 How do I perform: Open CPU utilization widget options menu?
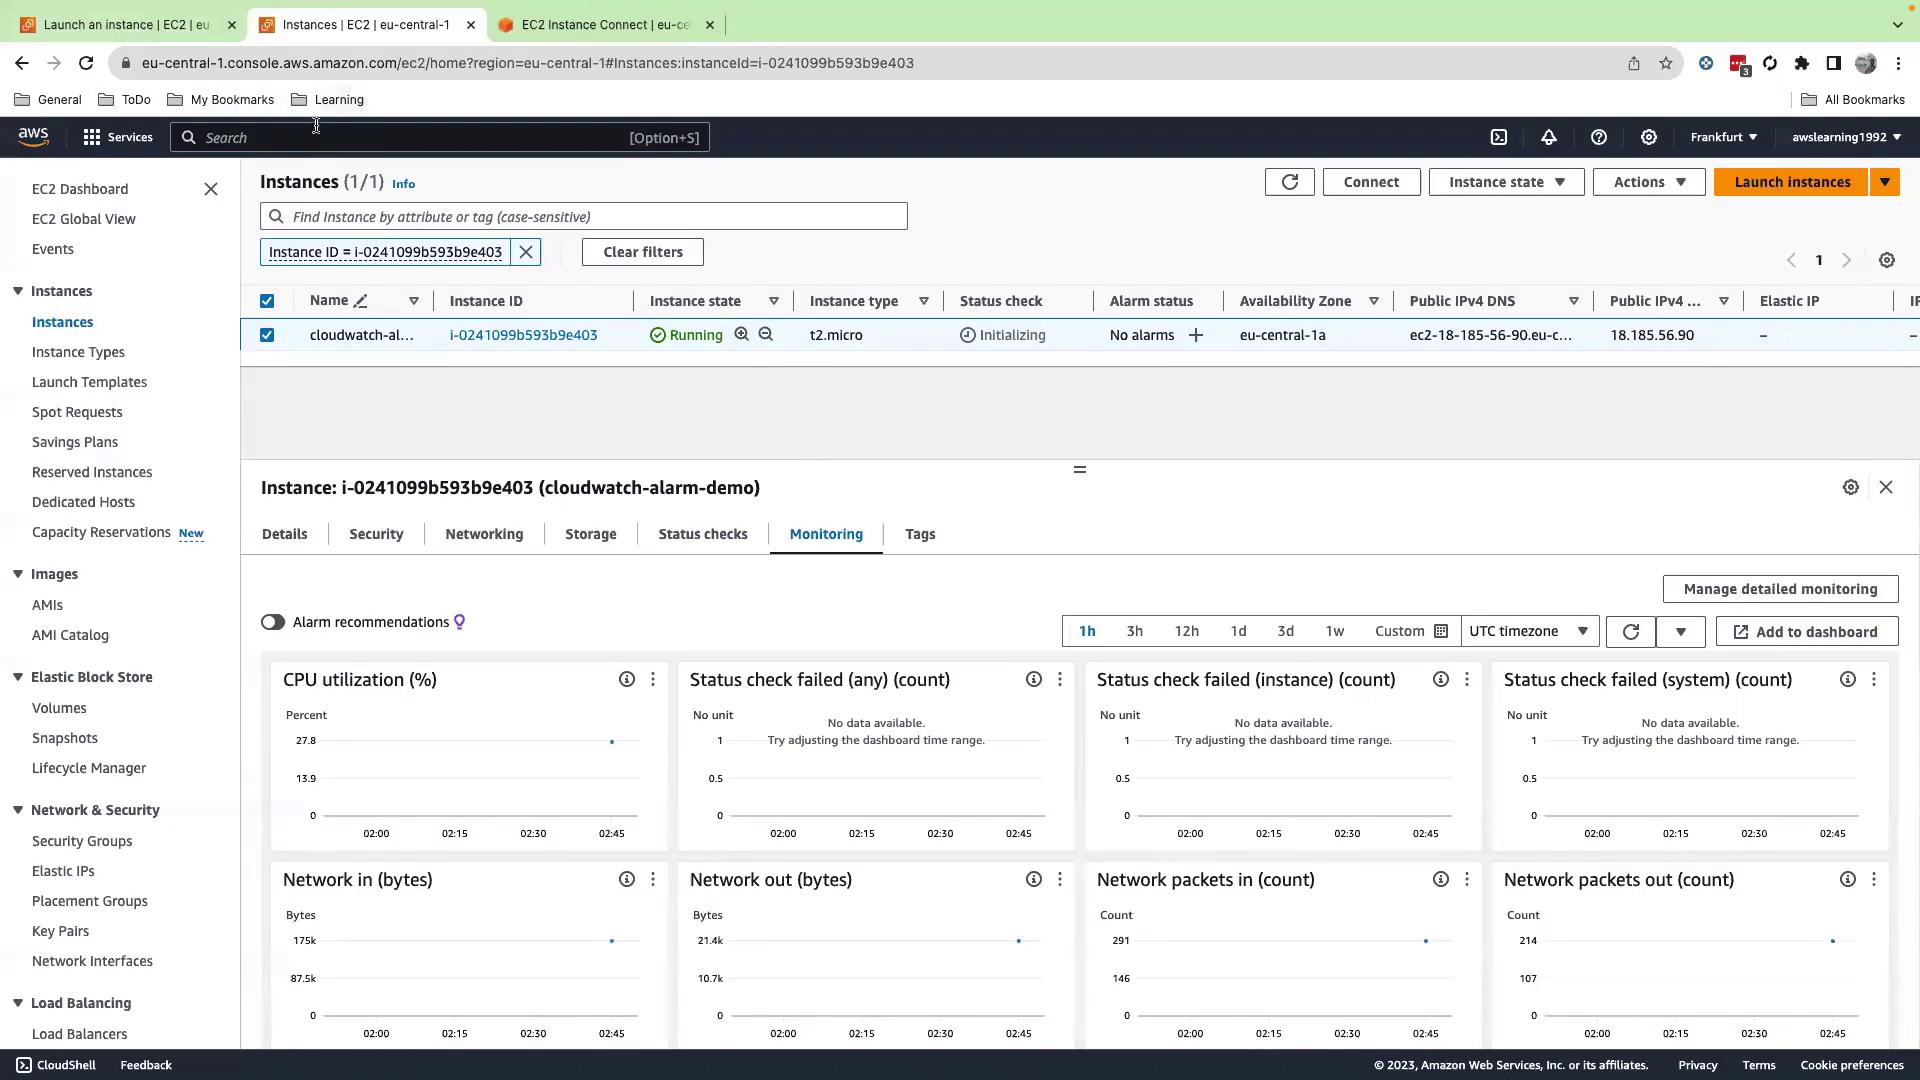click(653, 680)
